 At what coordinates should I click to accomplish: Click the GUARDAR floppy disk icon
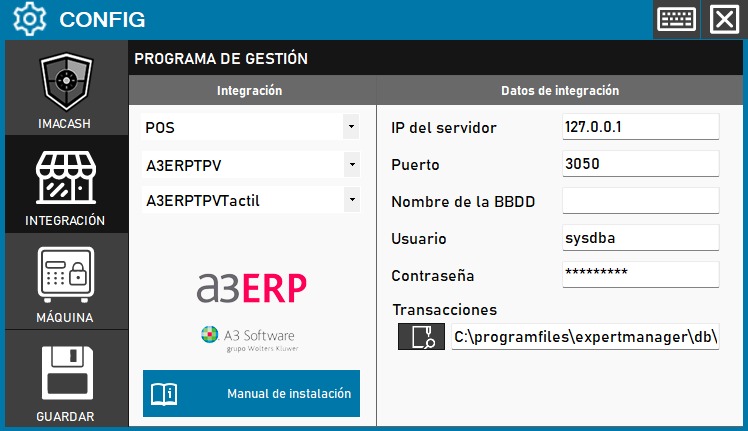(x=66, y=374)
